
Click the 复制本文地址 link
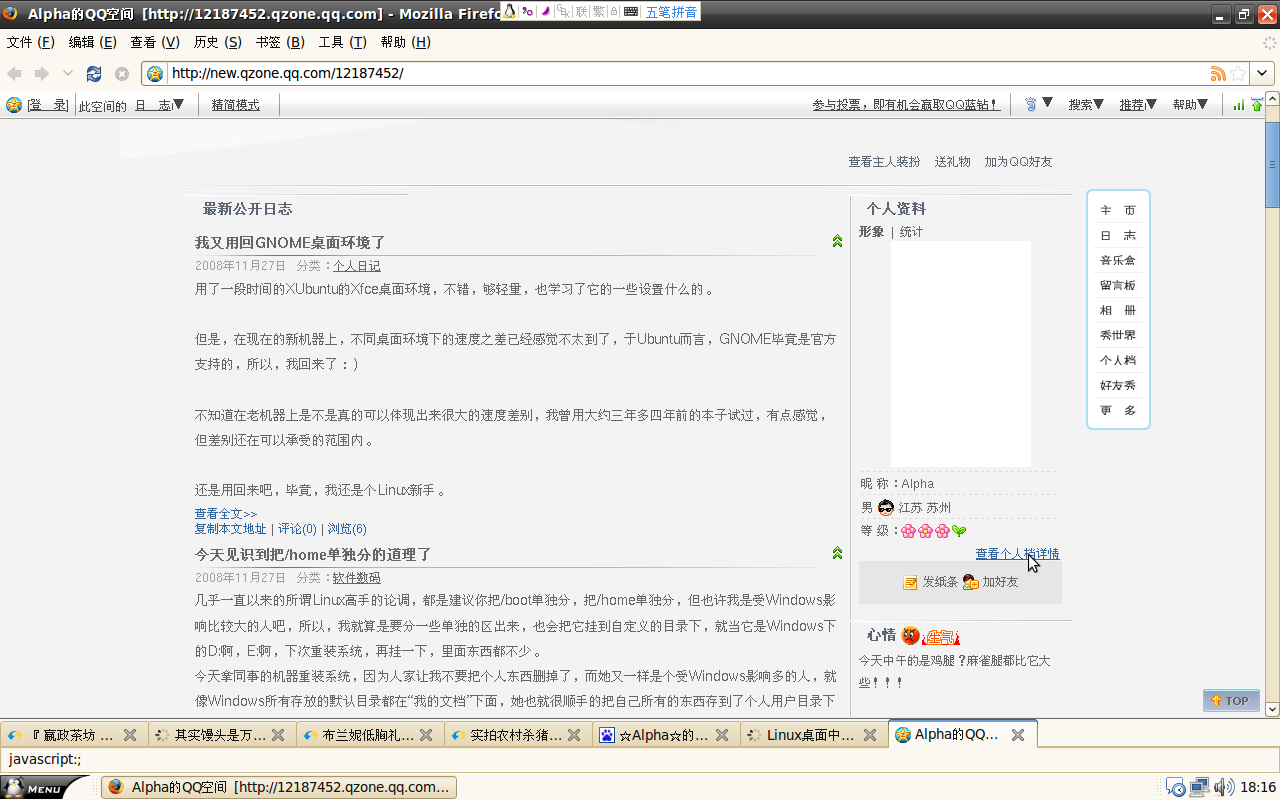[230, 529]
